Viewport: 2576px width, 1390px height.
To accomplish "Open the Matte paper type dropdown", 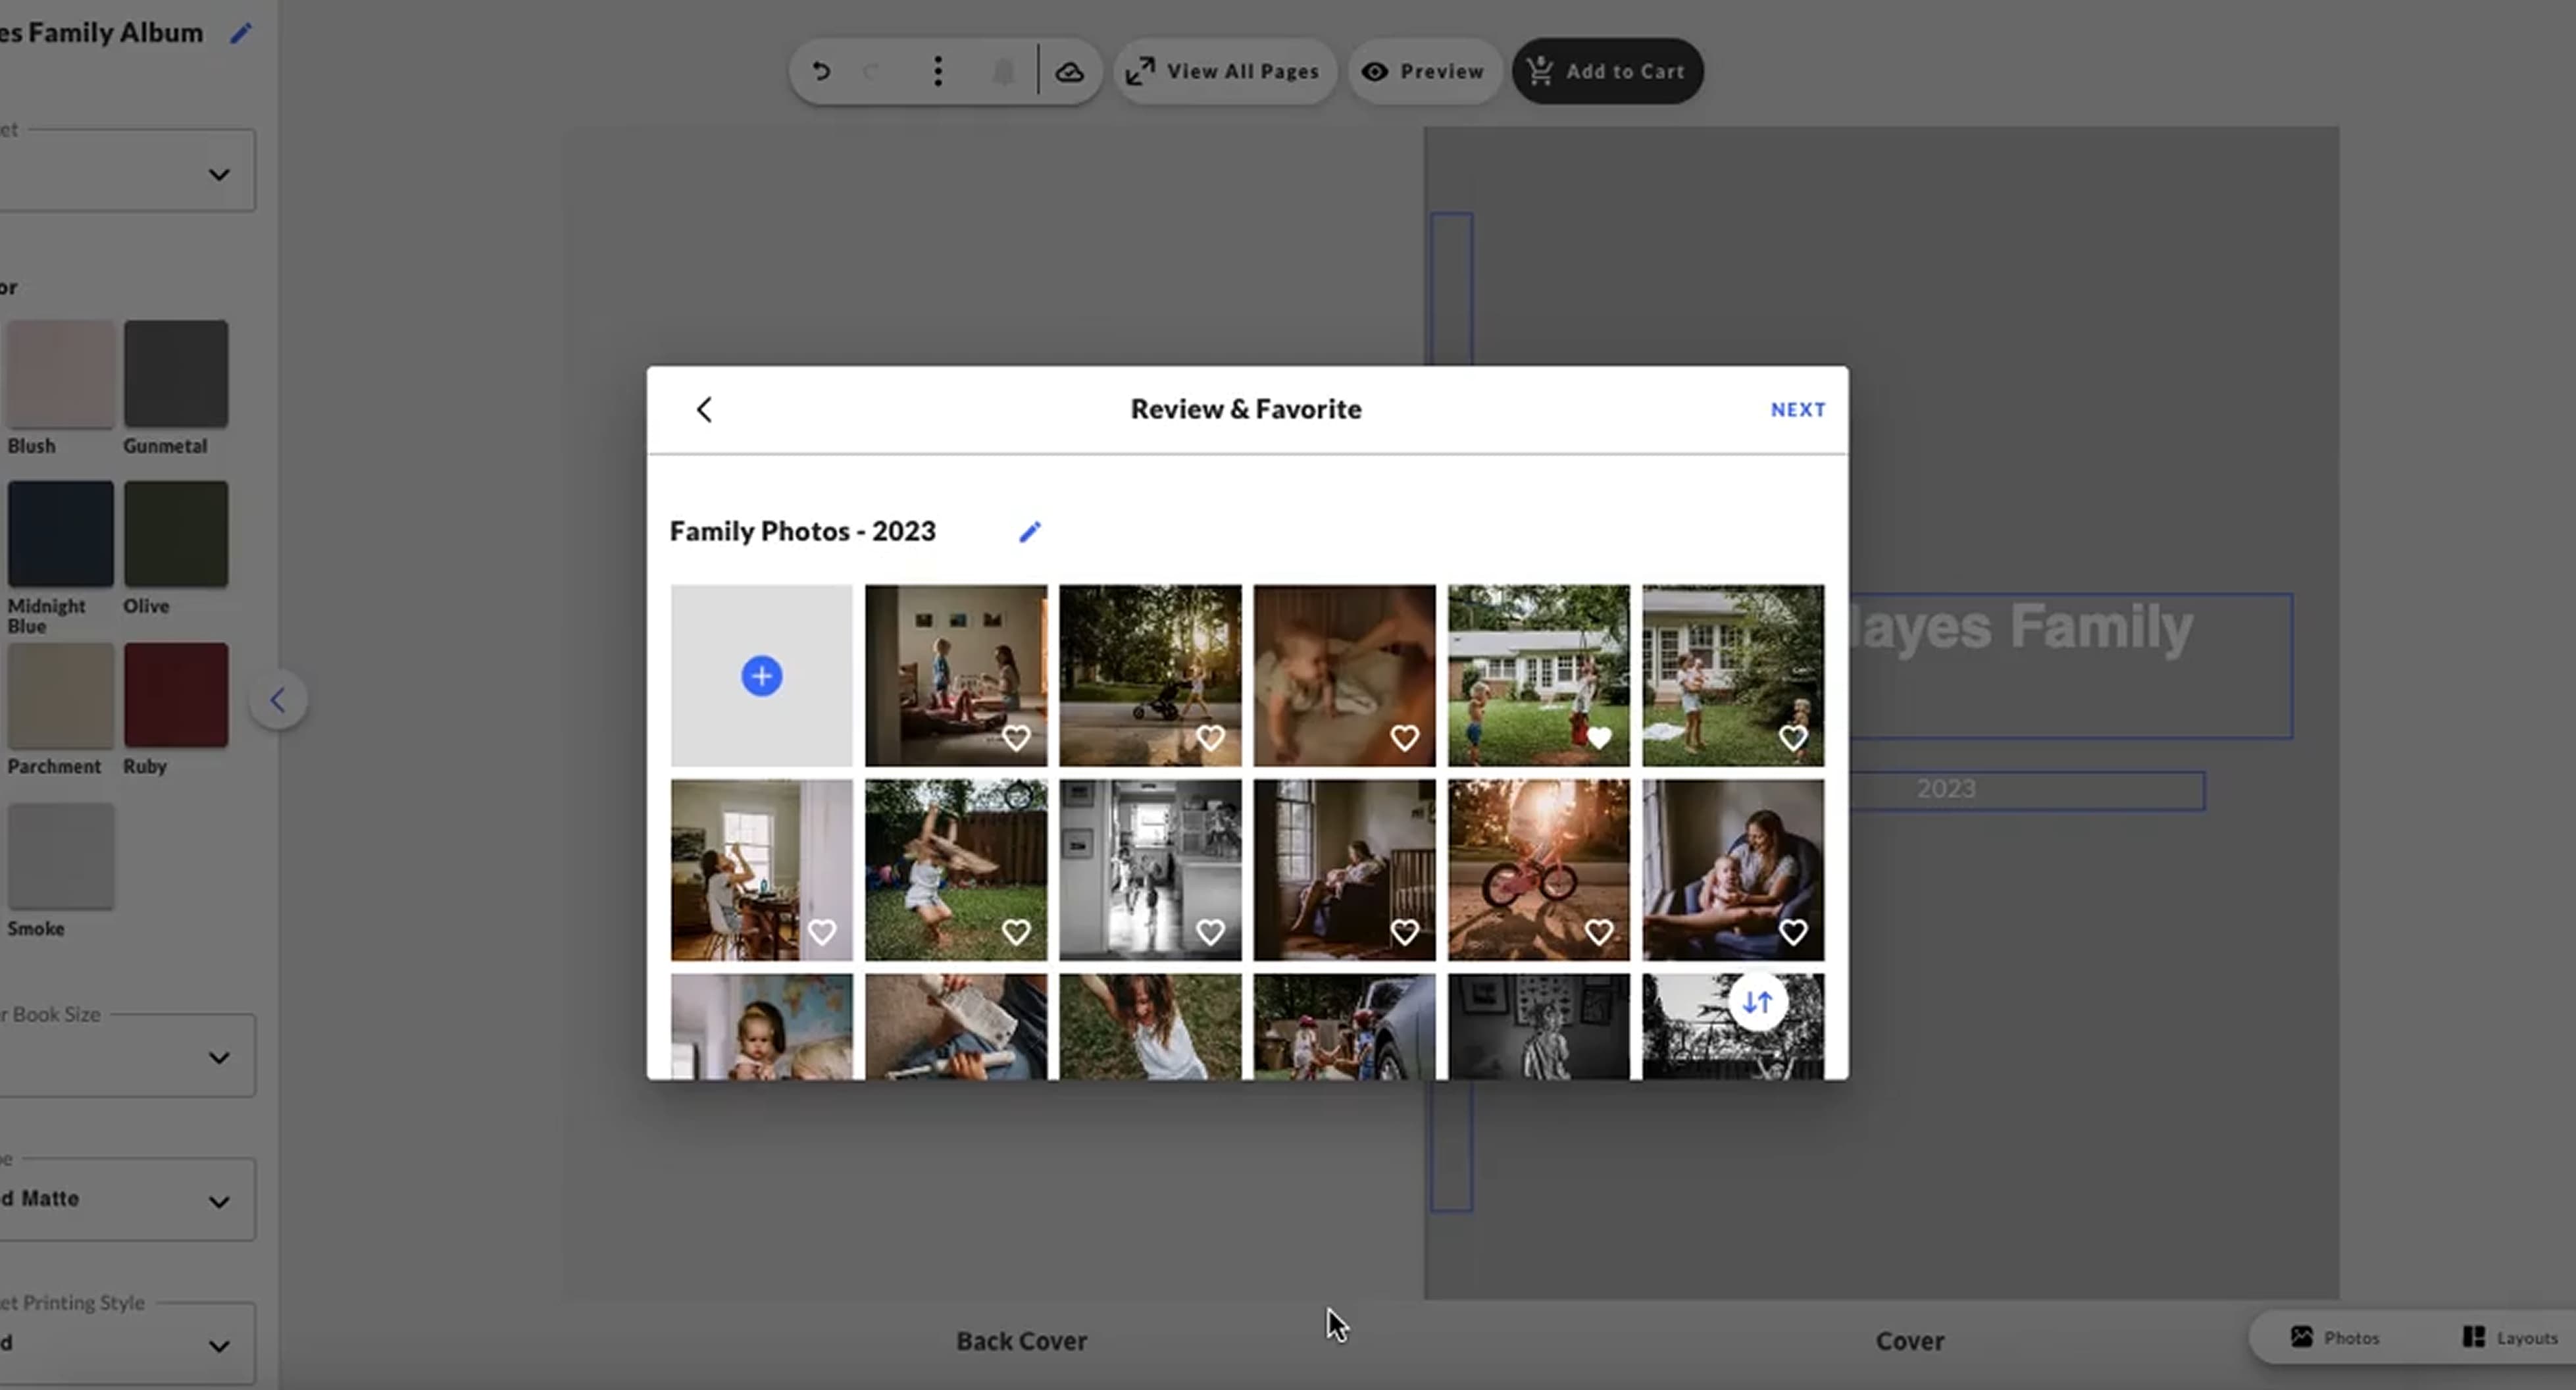I will coord(218,1201).
